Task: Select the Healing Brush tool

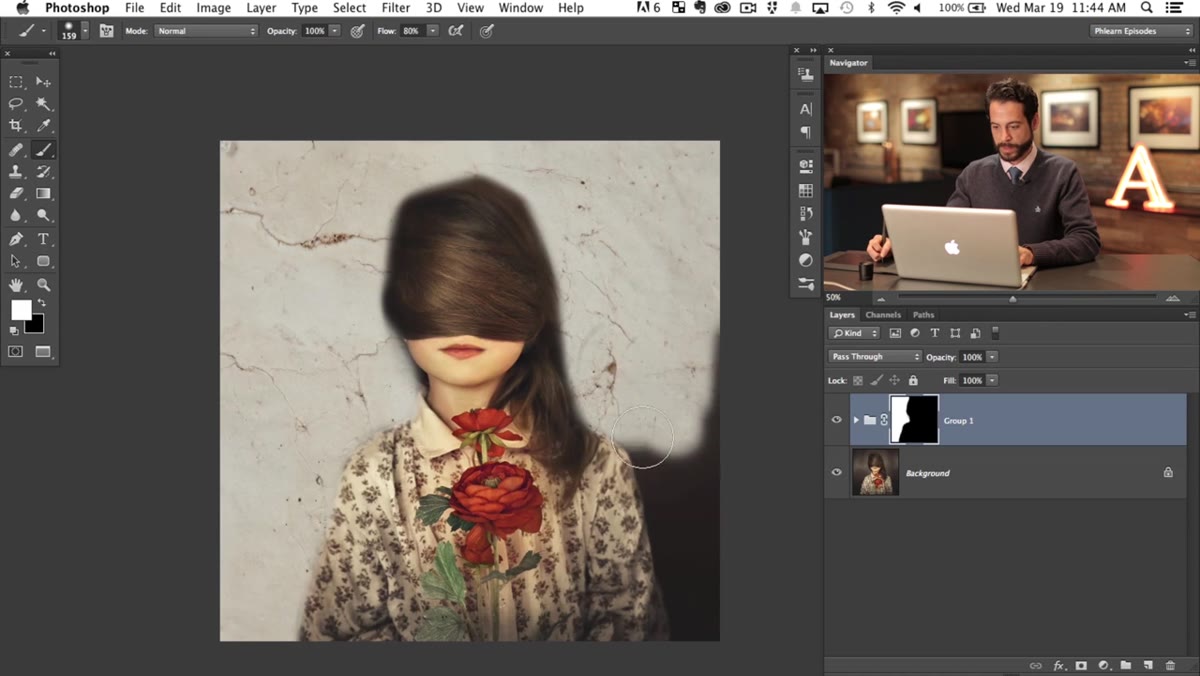Action: (16, 150)
